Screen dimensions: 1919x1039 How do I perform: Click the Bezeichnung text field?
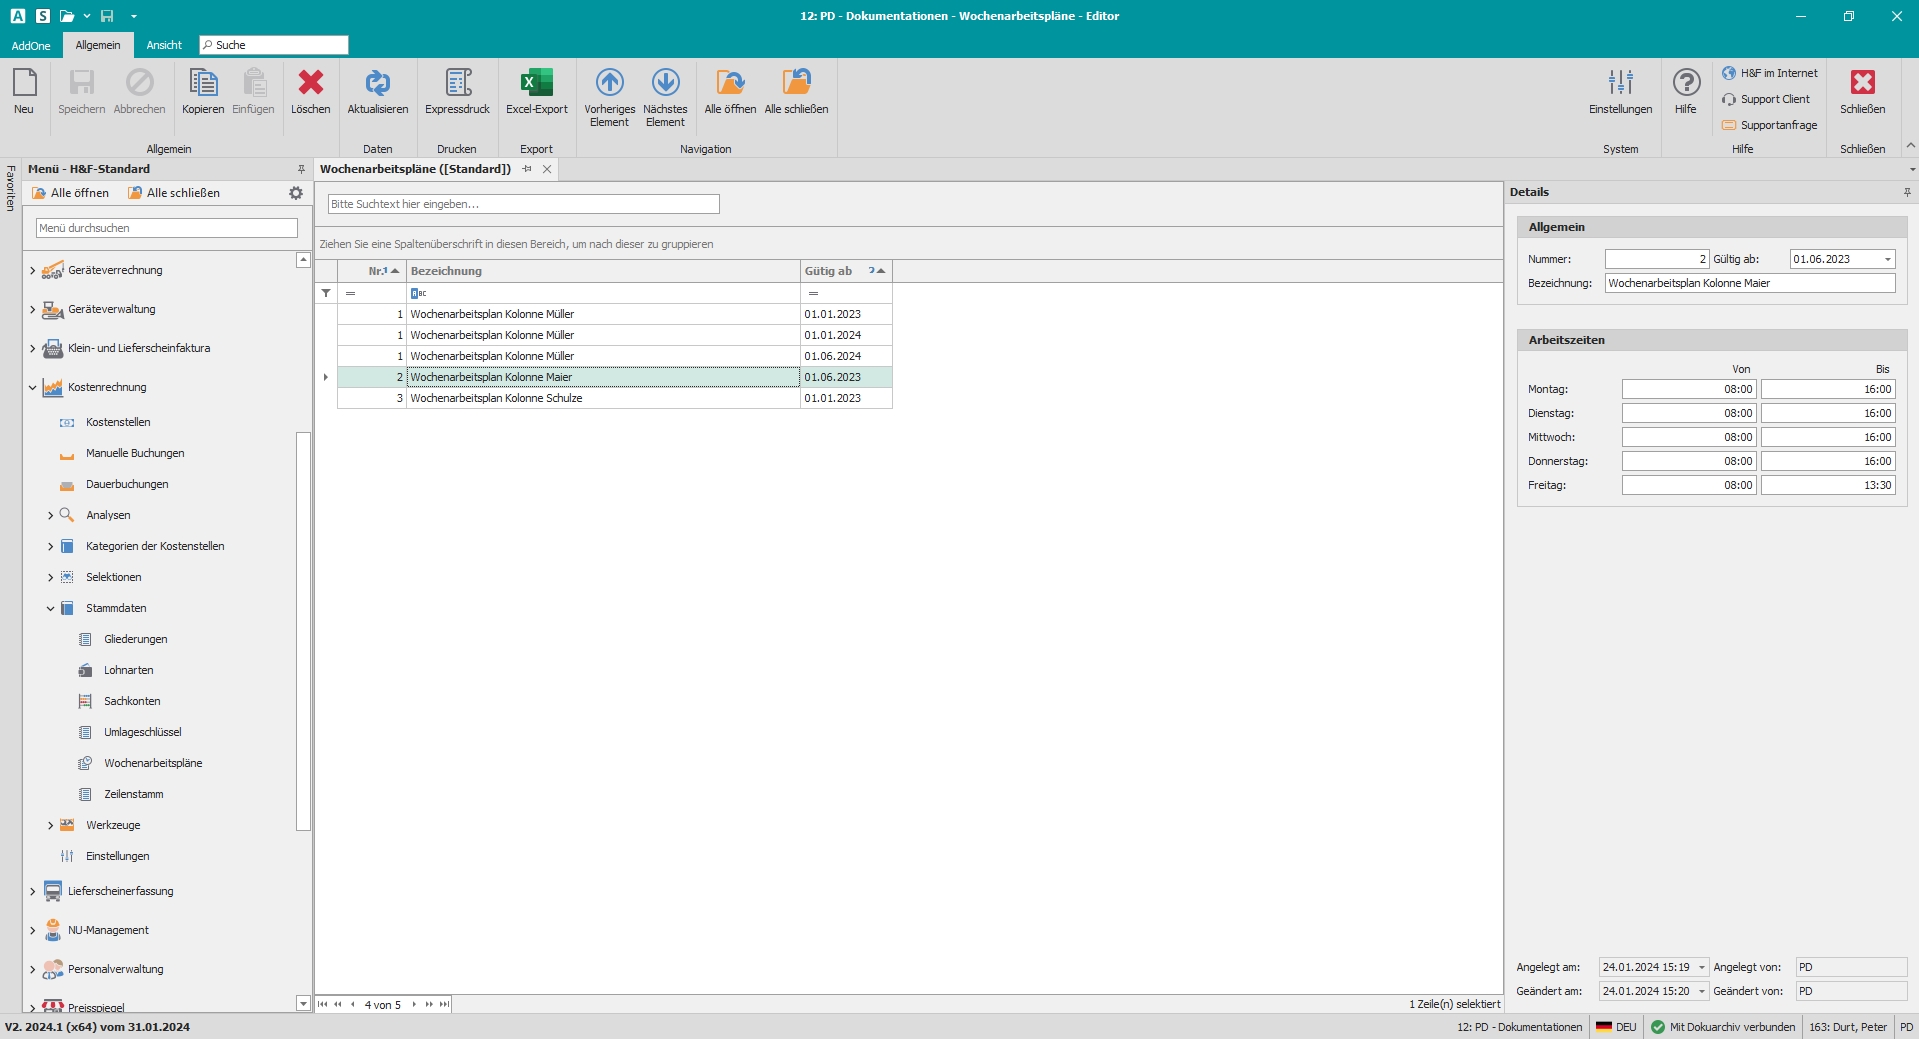pyautogui.click(x=1749, y=283)
